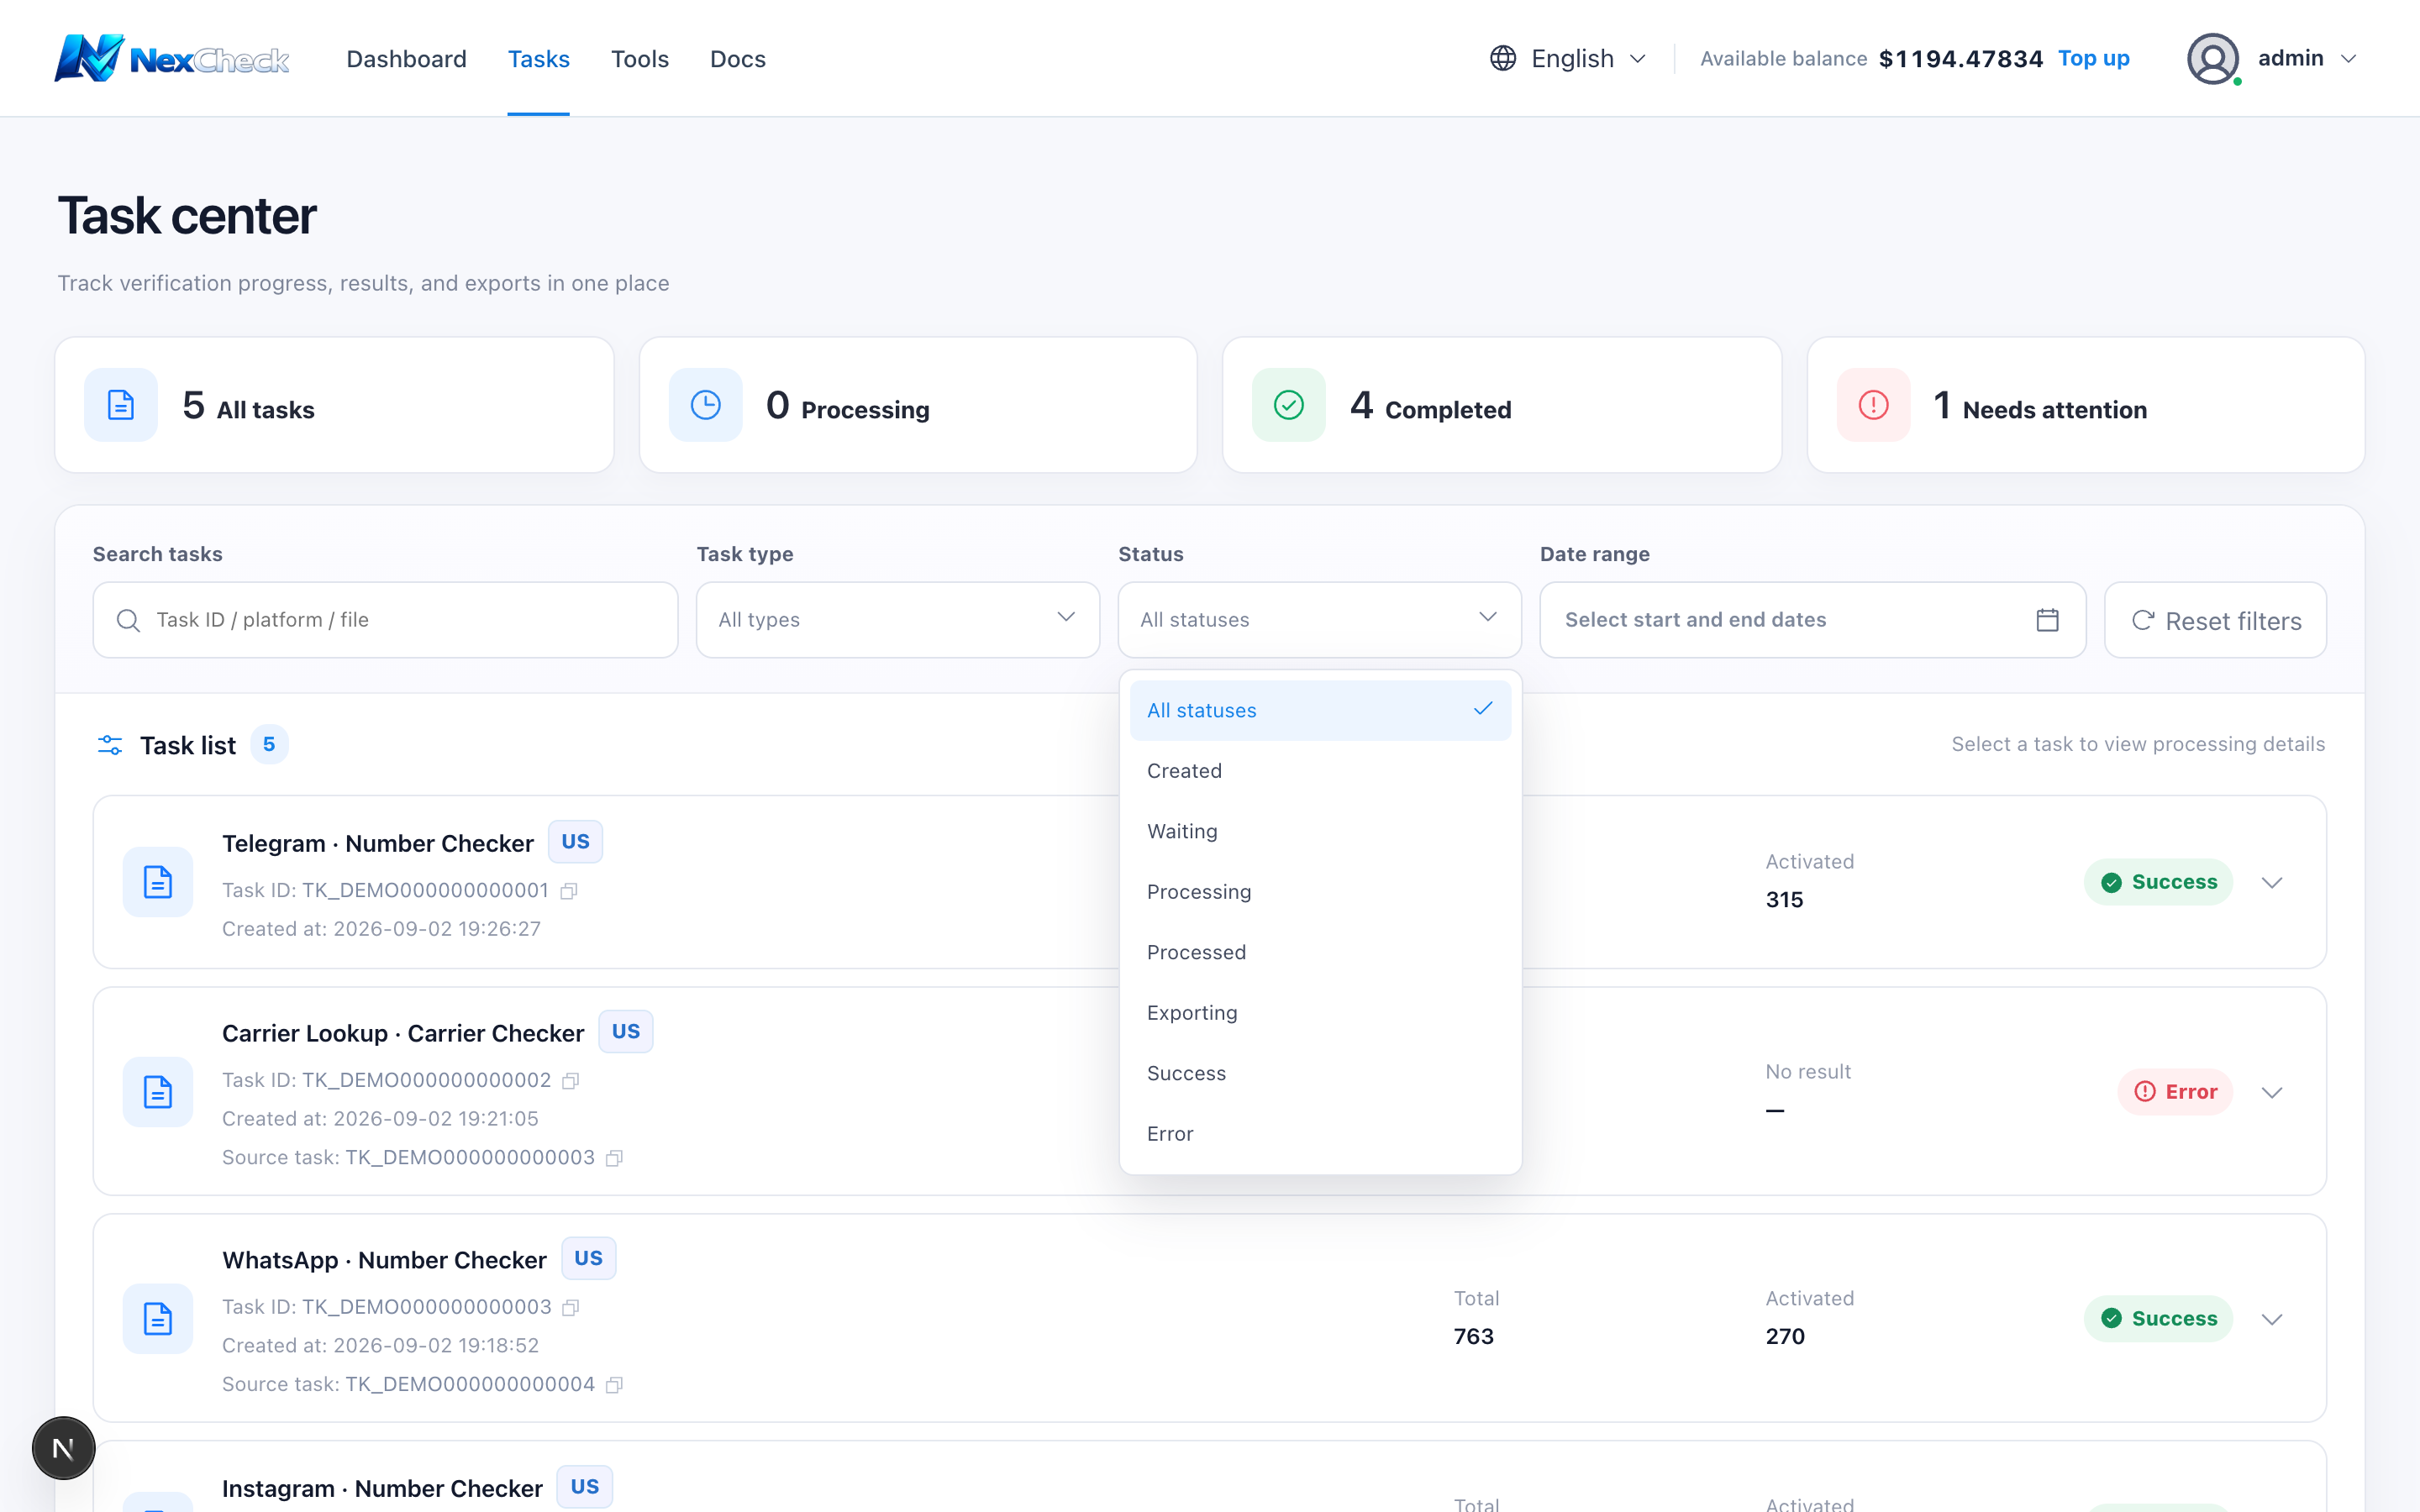Click the Processing clock icon
This screenshot has width=2420, height=1512.
705,405
